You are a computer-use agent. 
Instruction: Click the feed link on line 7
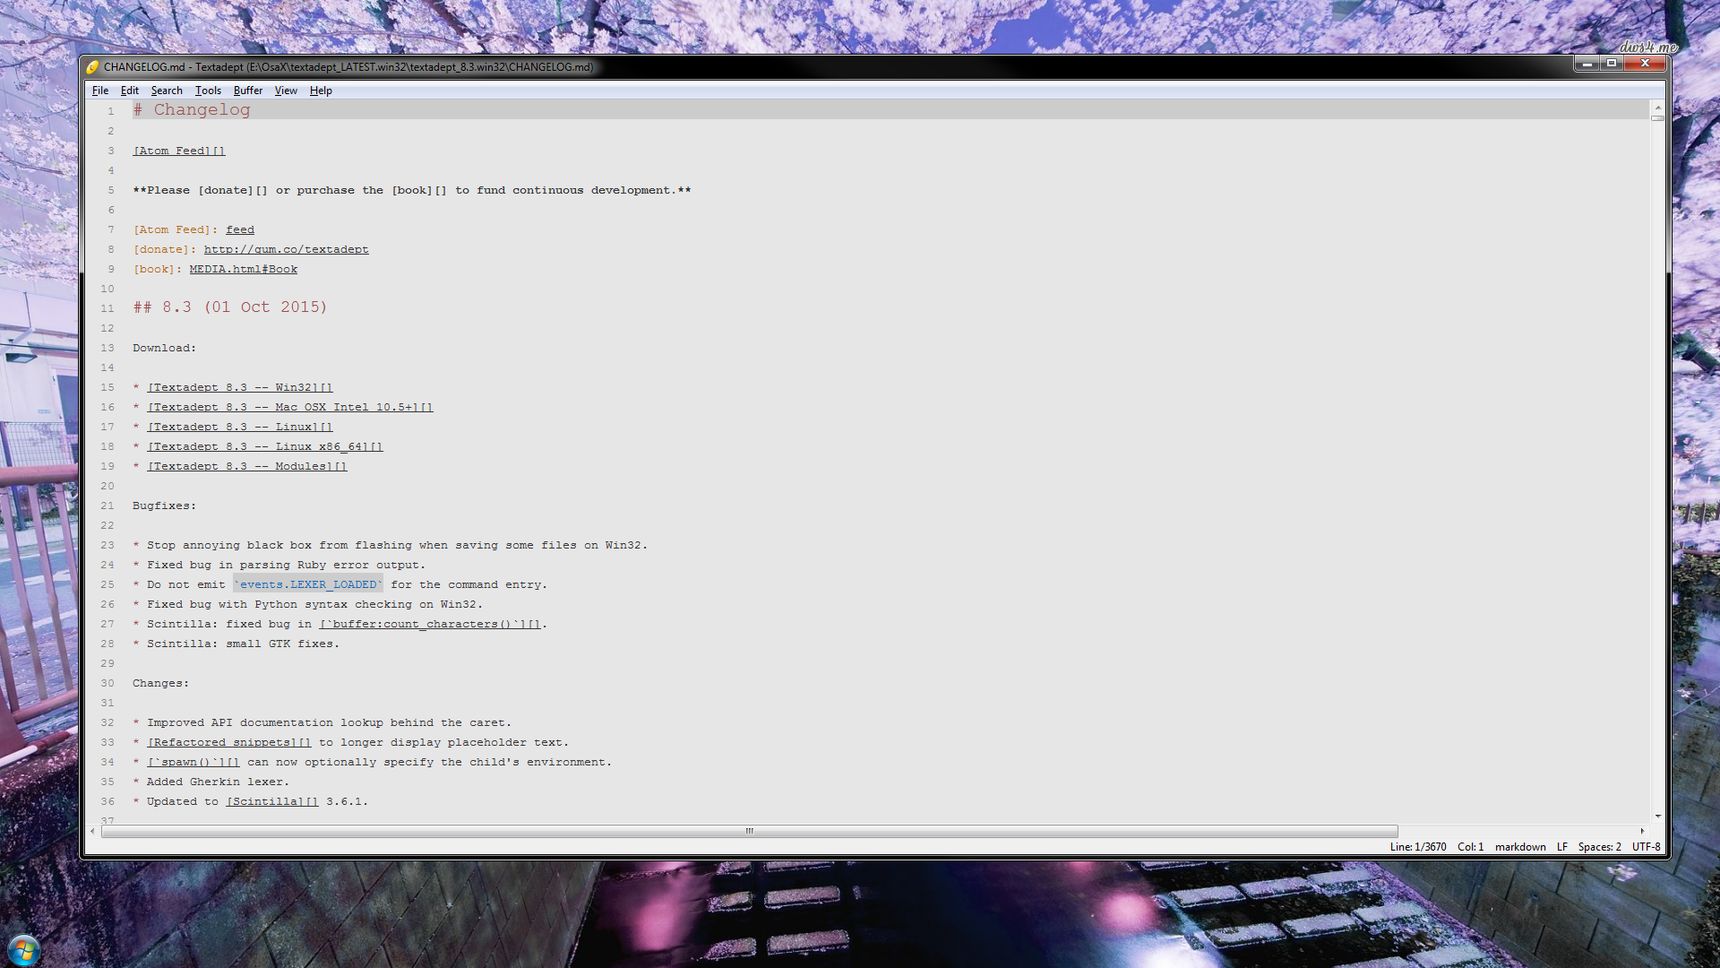coord(240,230)
